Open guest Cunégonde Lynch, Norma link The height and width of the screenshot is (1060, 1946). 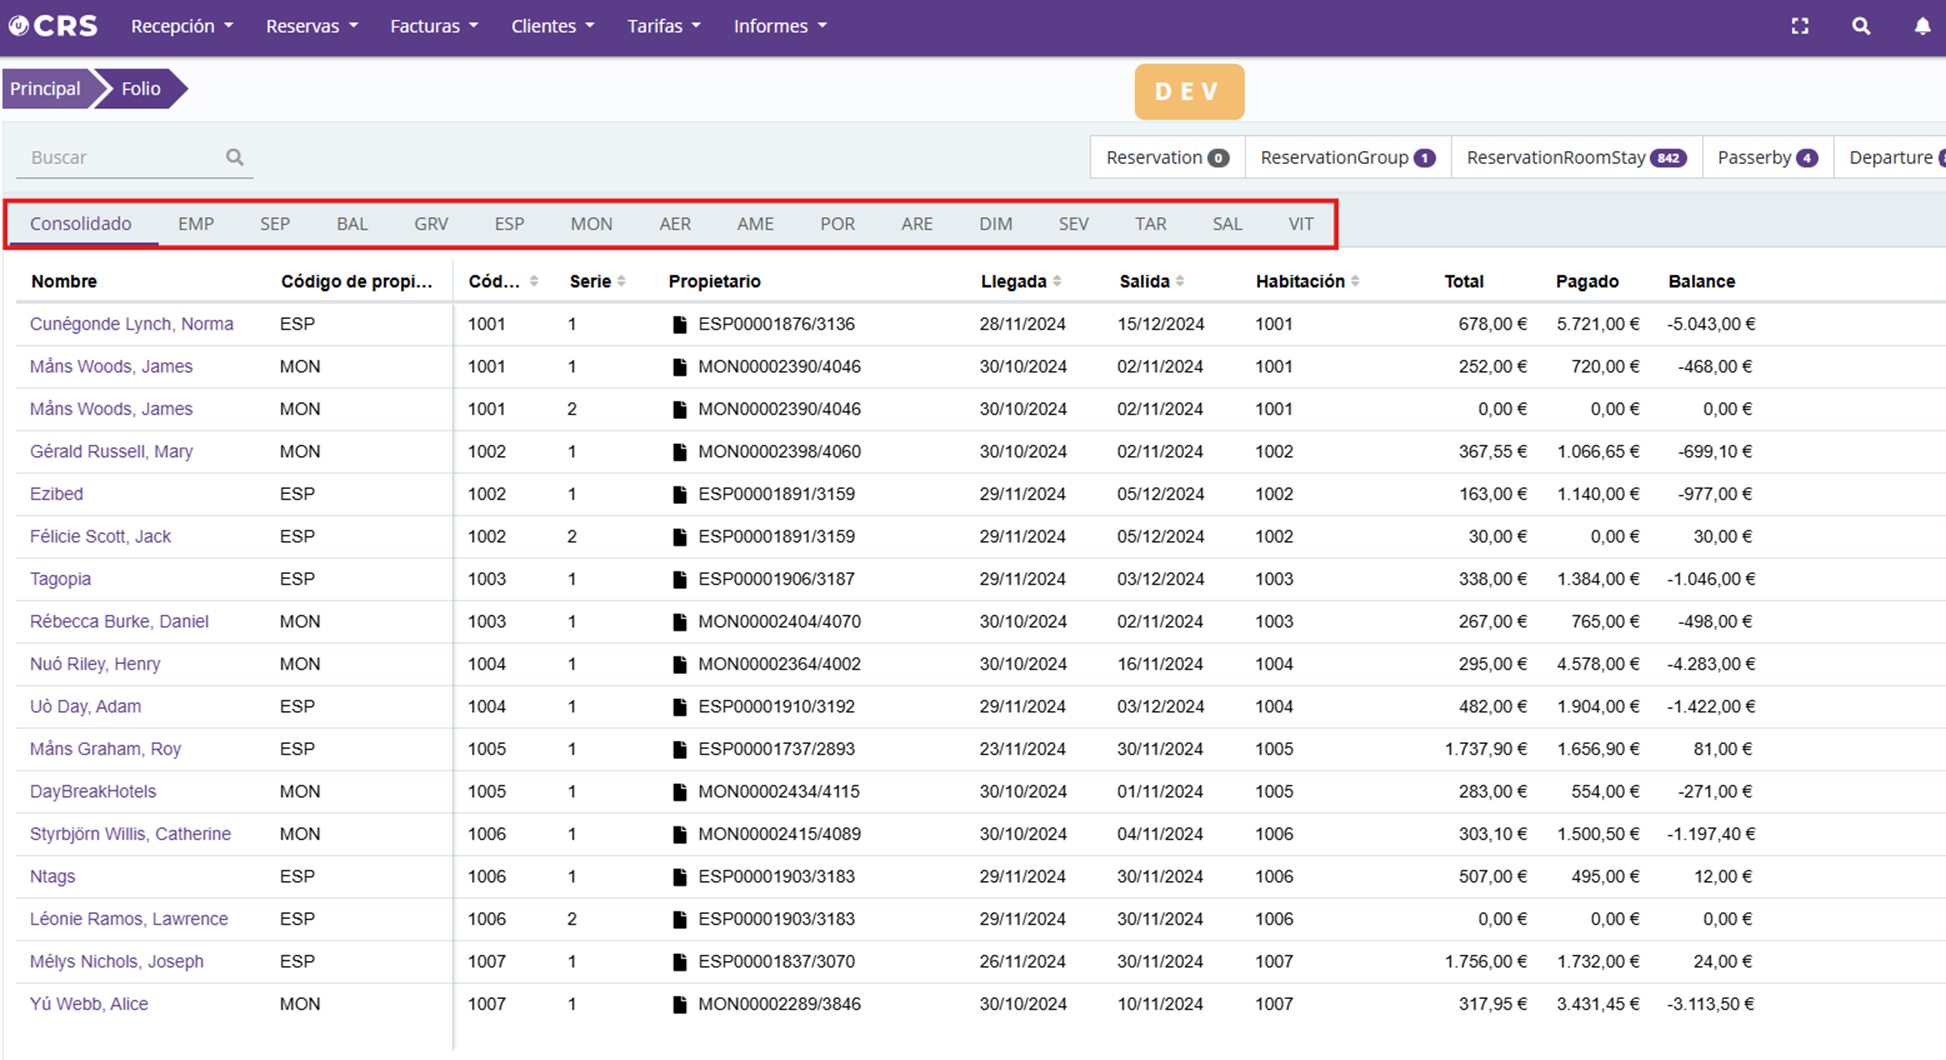[x=131, y=324]
